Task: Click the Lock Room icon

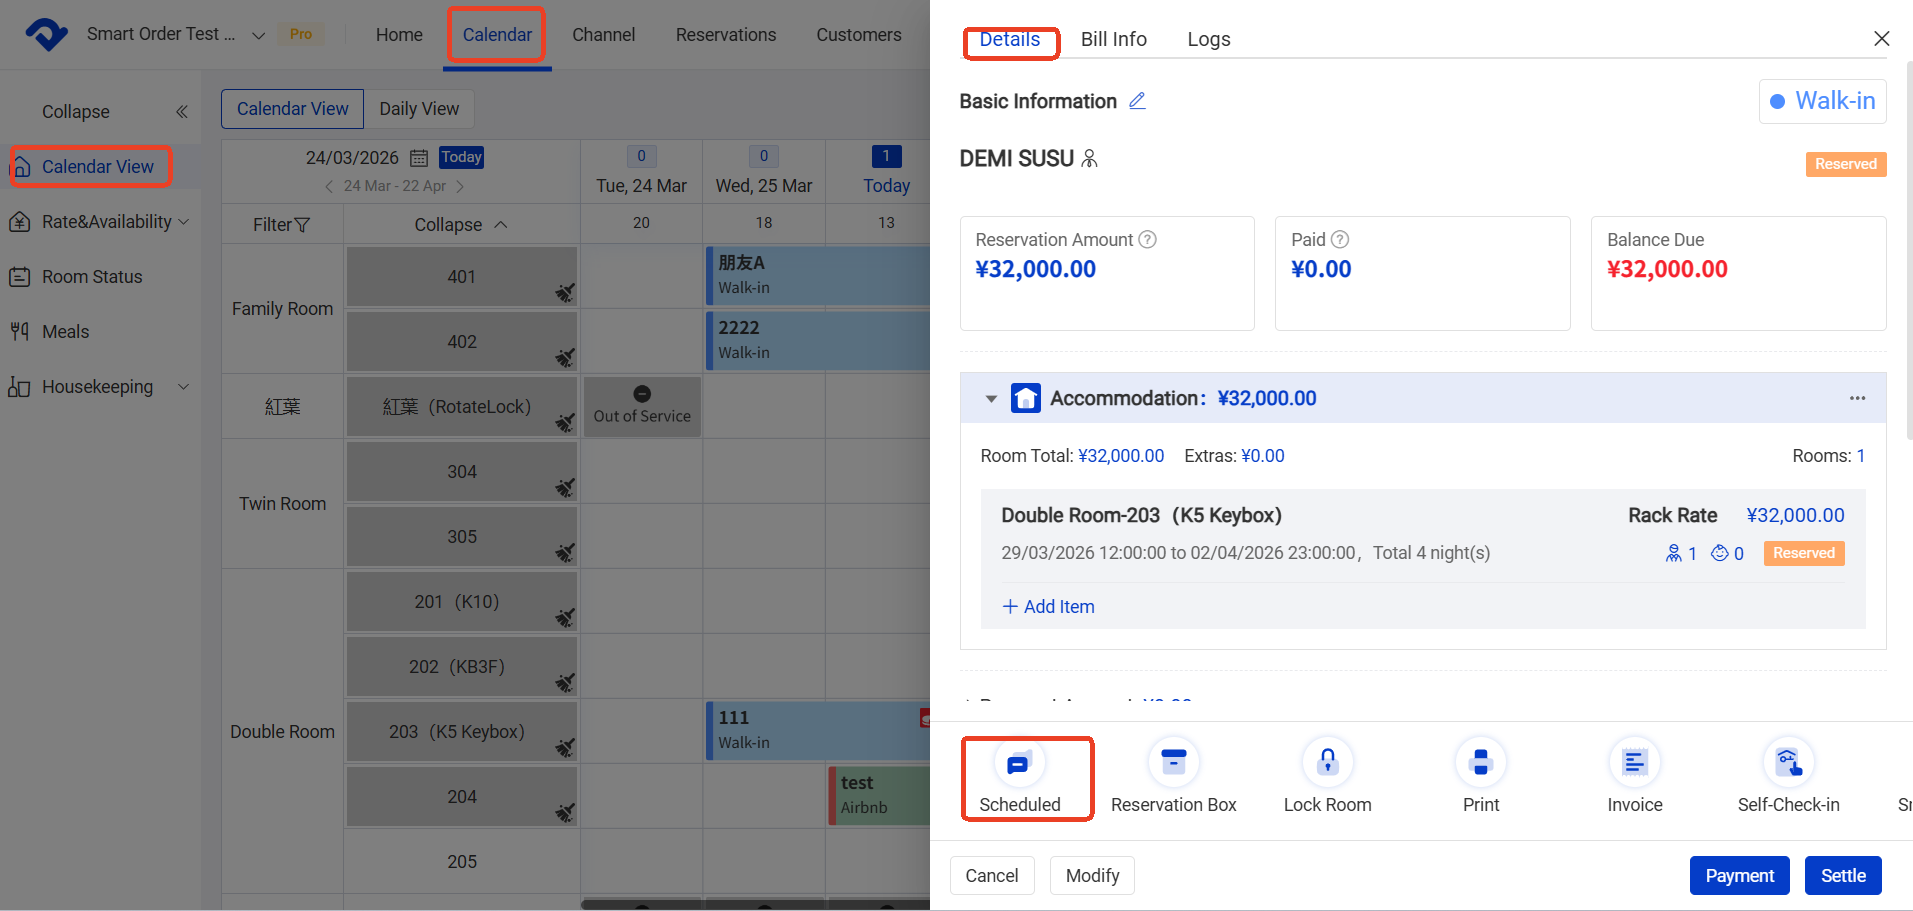Action: 1327,764
